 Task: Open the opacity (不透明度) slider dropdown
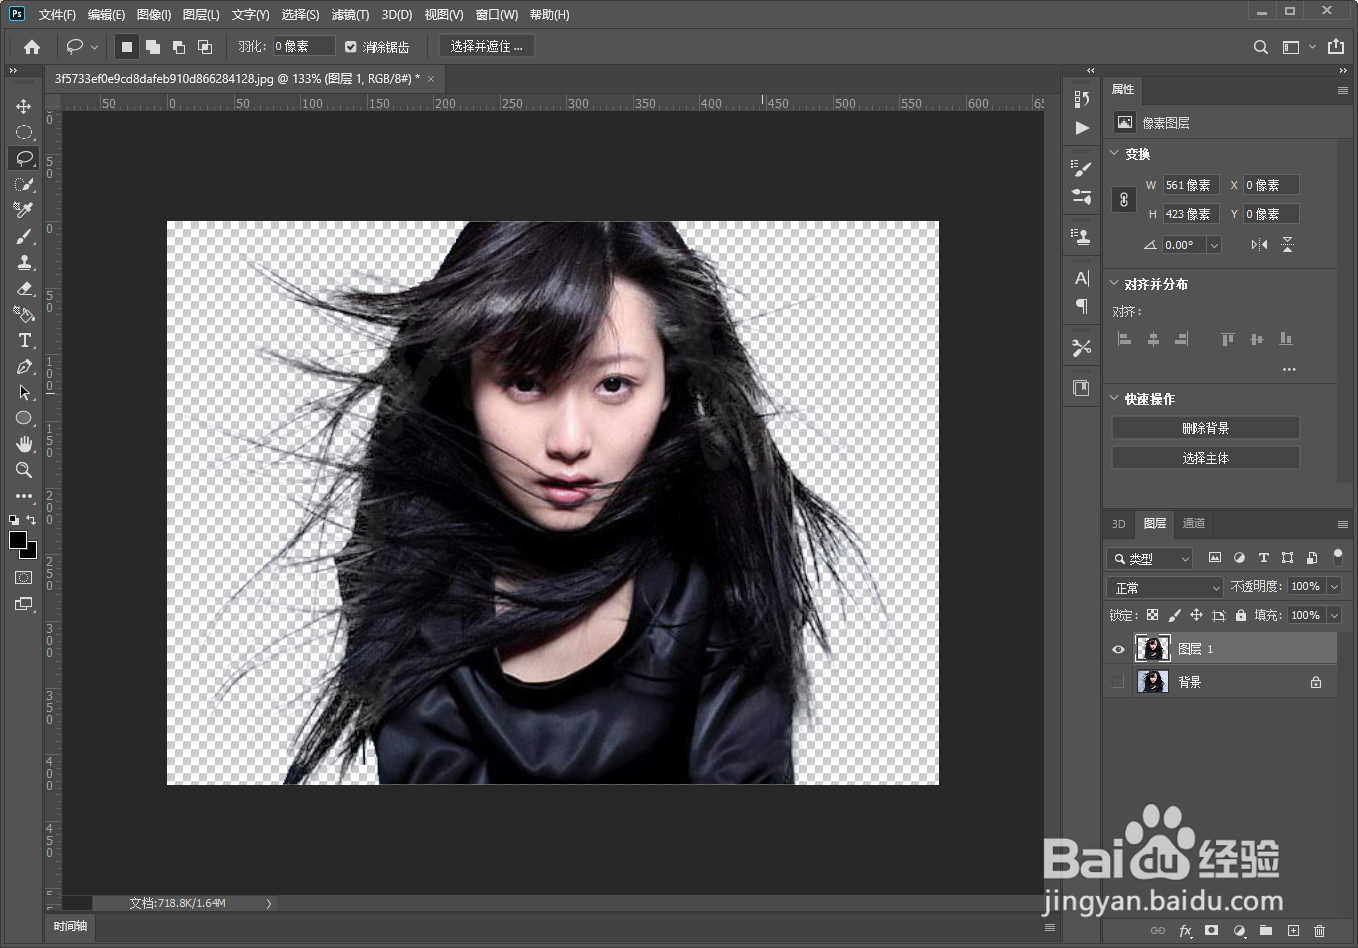coord(1334,587)
